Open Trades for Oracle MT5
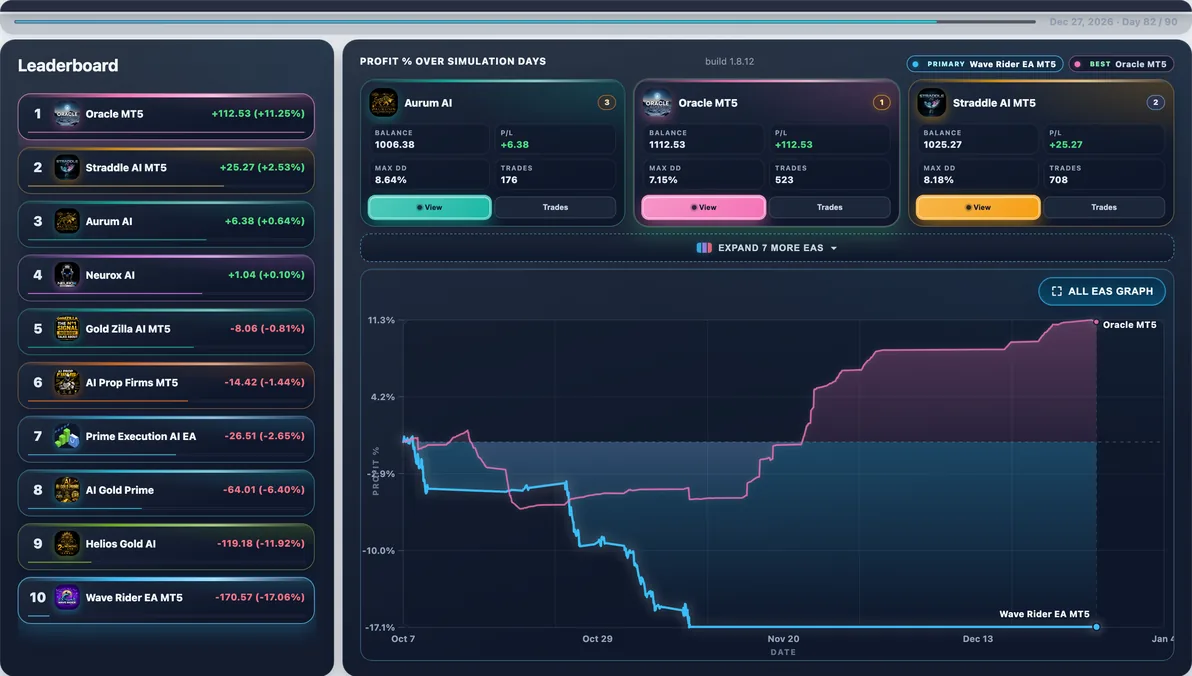 (829, 208)
